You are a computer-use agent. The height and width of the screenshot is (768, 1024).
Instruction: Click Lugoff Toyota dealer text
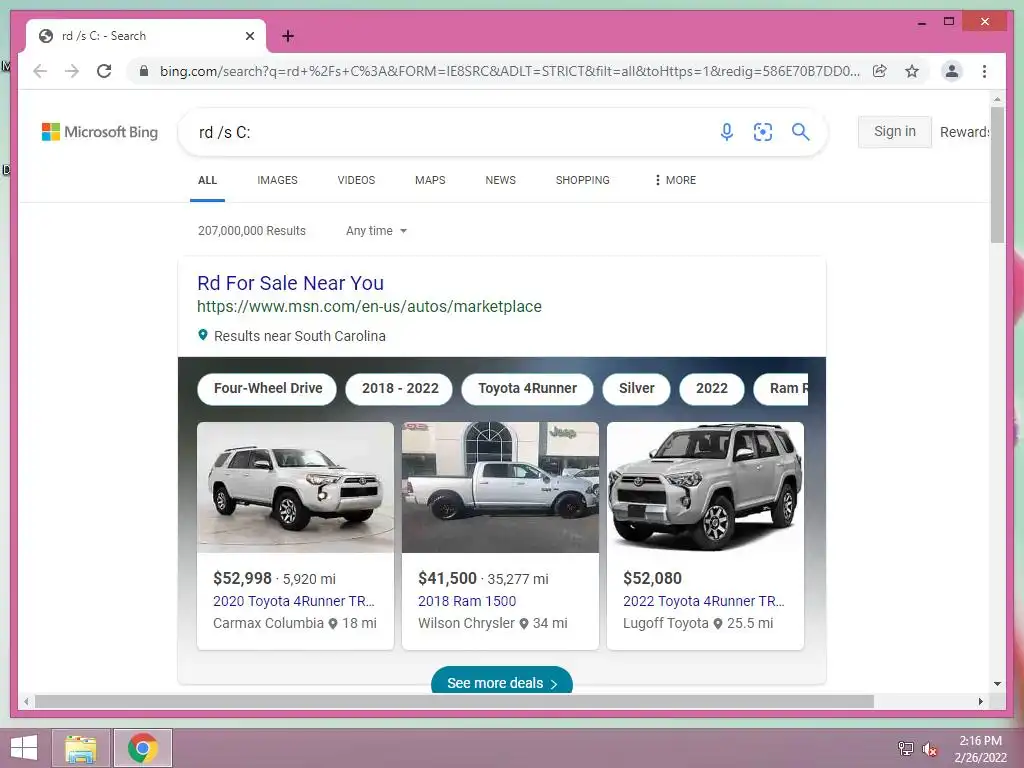pos(665,623)
